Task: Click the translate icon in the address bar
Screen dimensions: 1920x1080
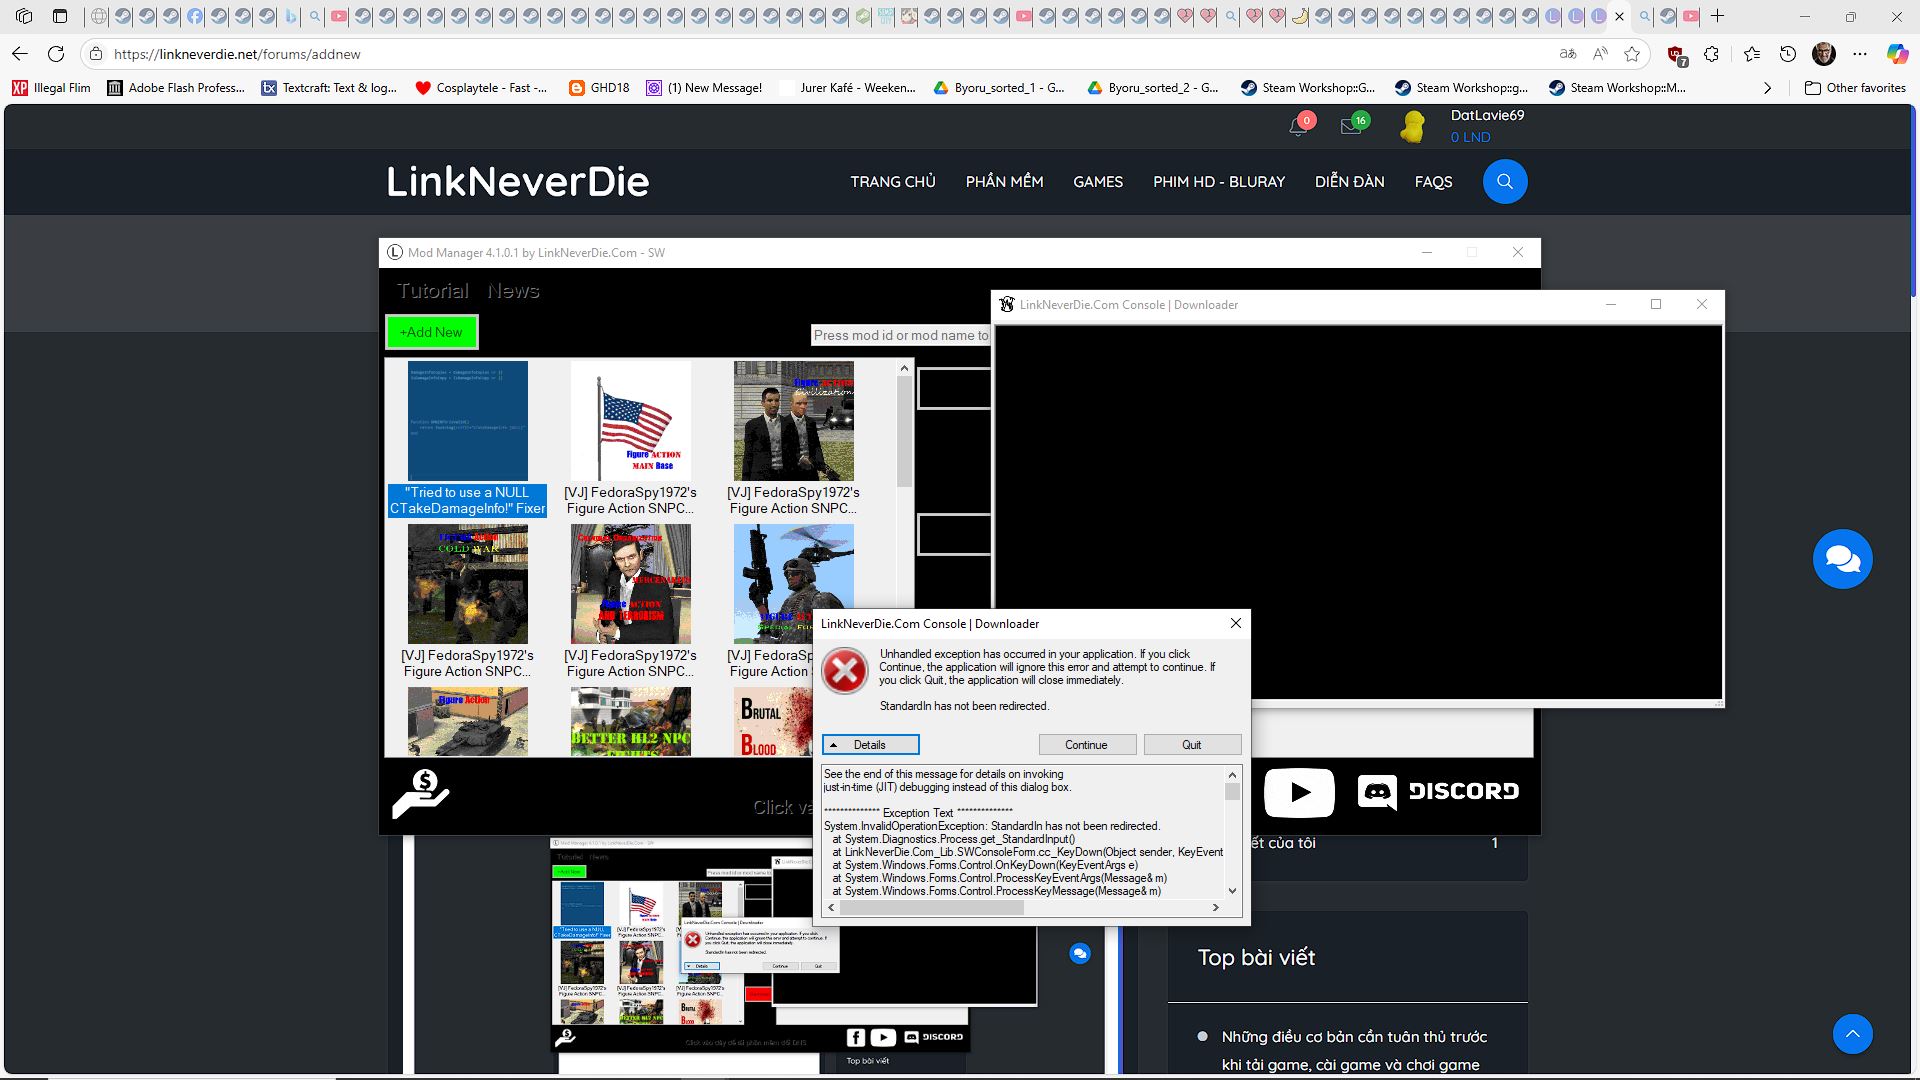Action: click(1568, 54)
